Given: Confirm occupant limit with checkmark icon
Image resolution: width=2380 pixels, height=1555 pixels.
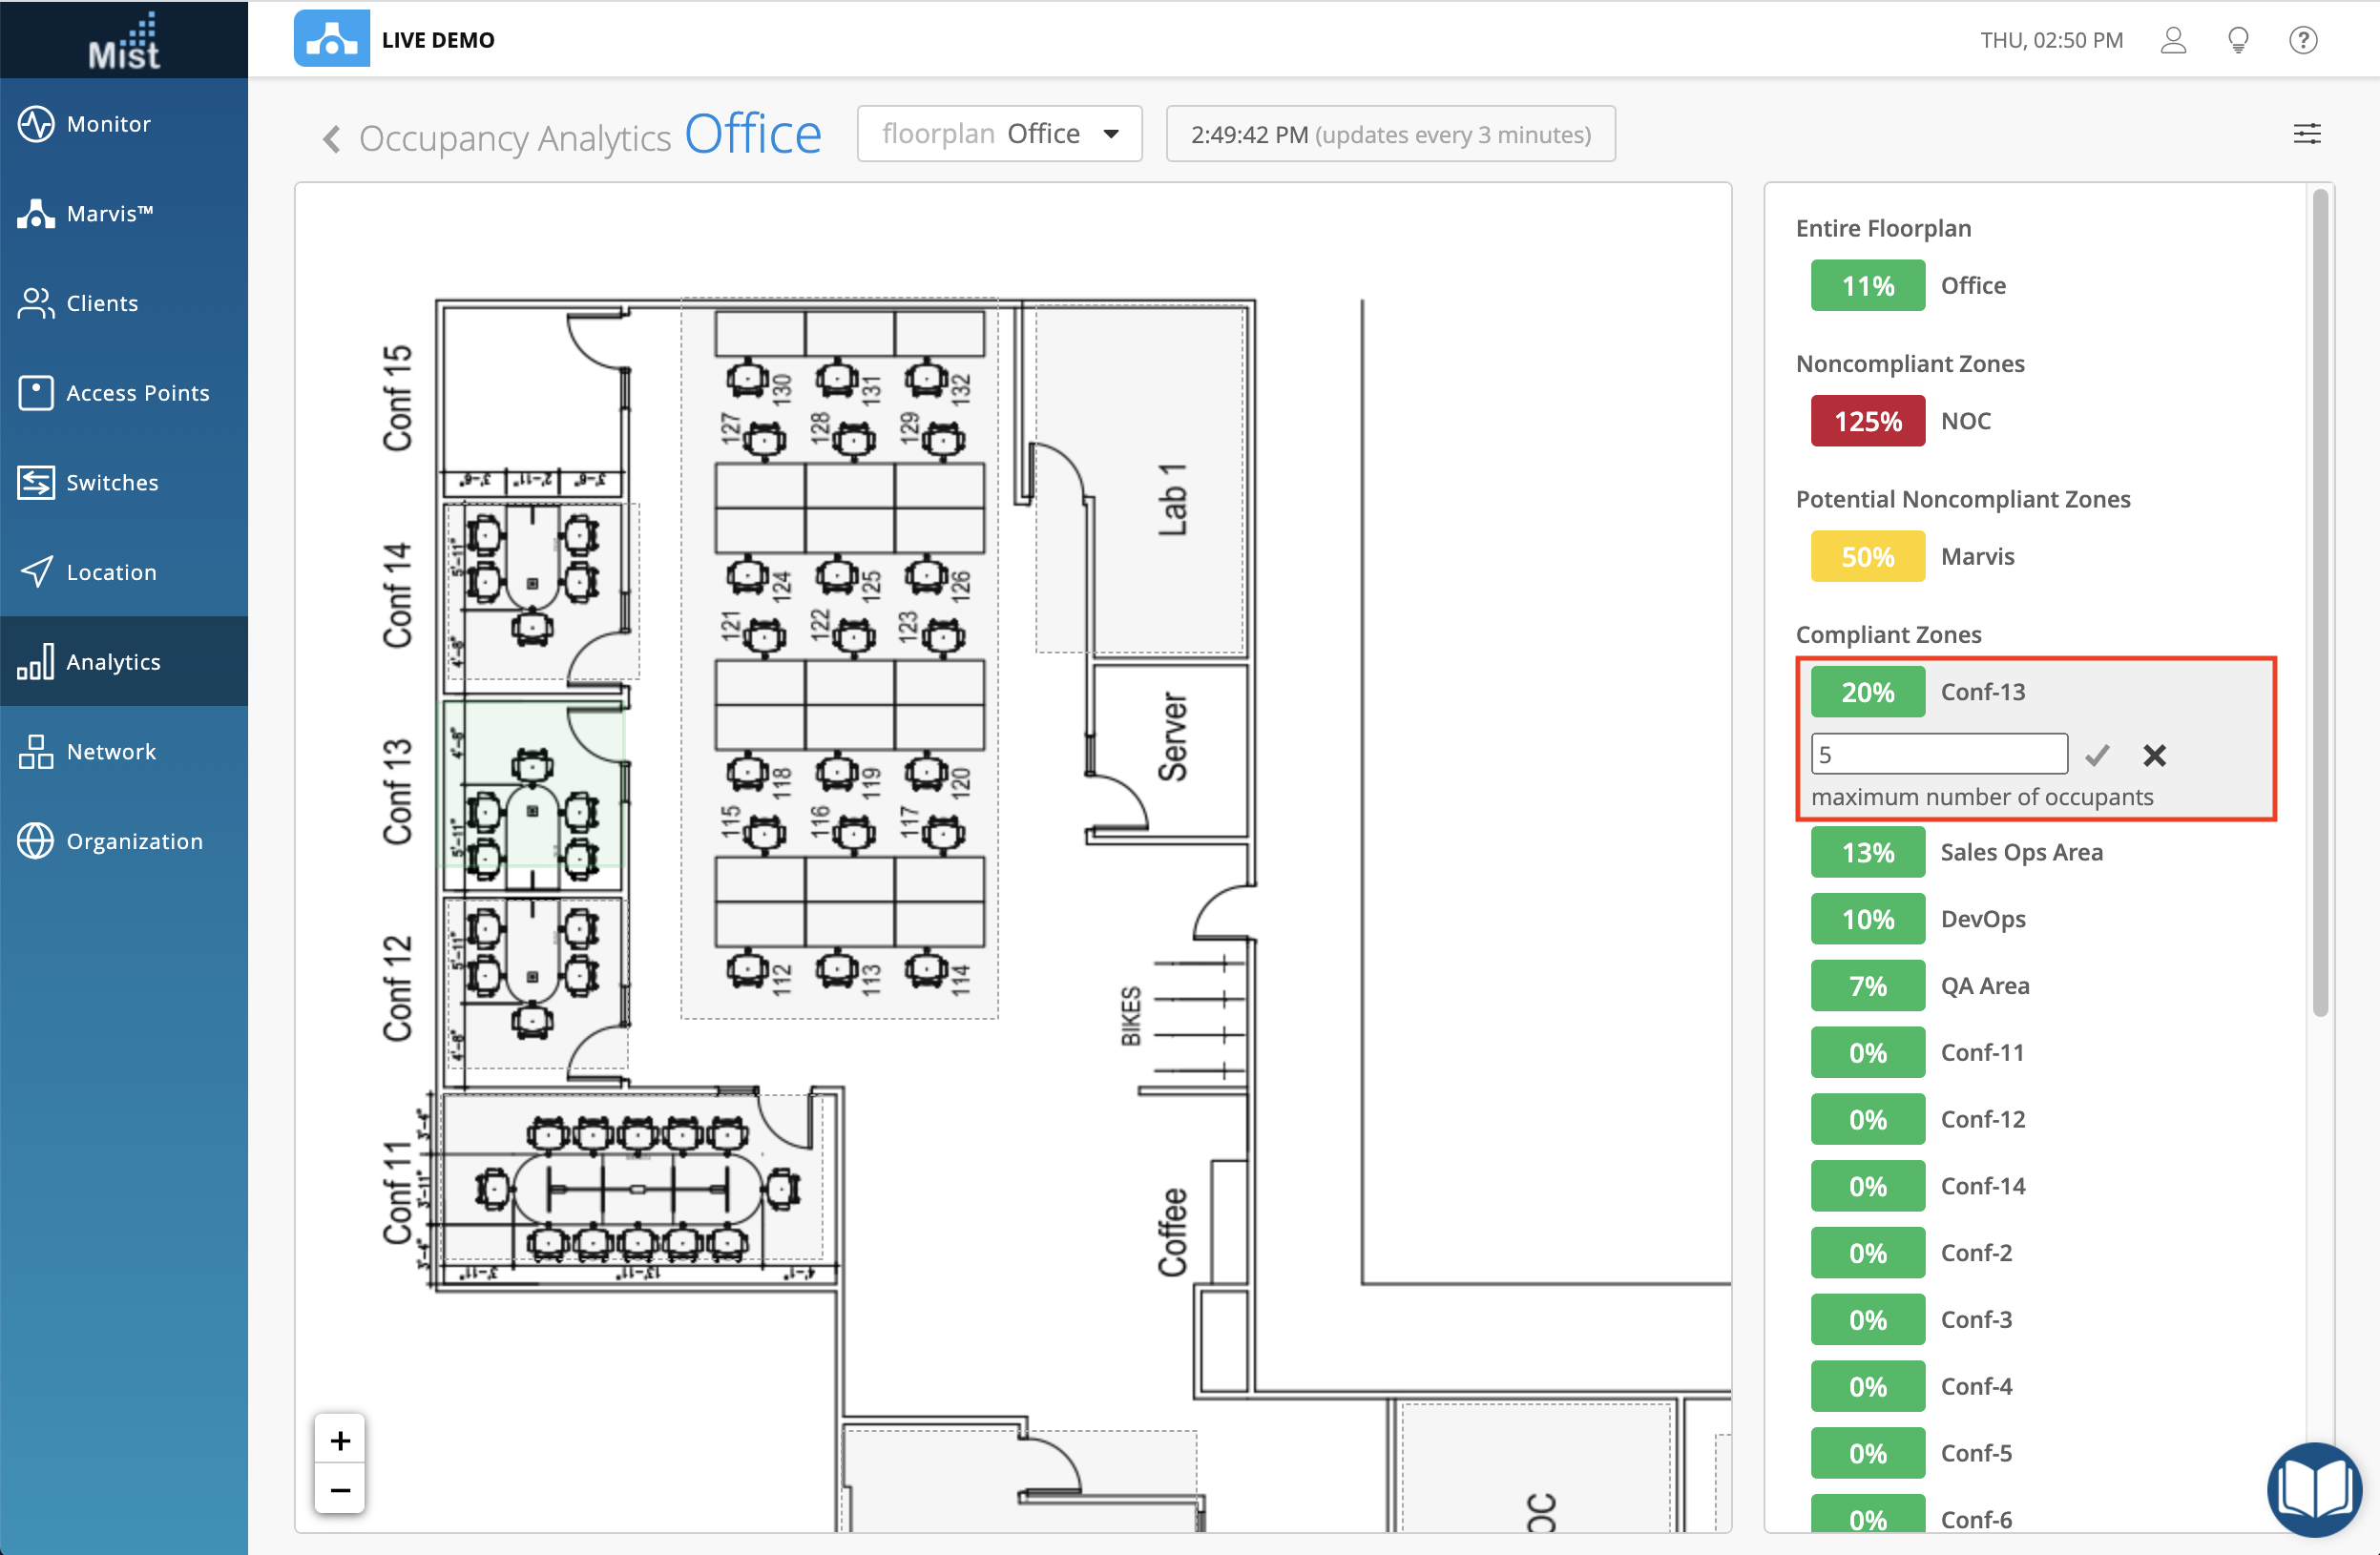Looking at the screenshot, I should [2097, 755].
